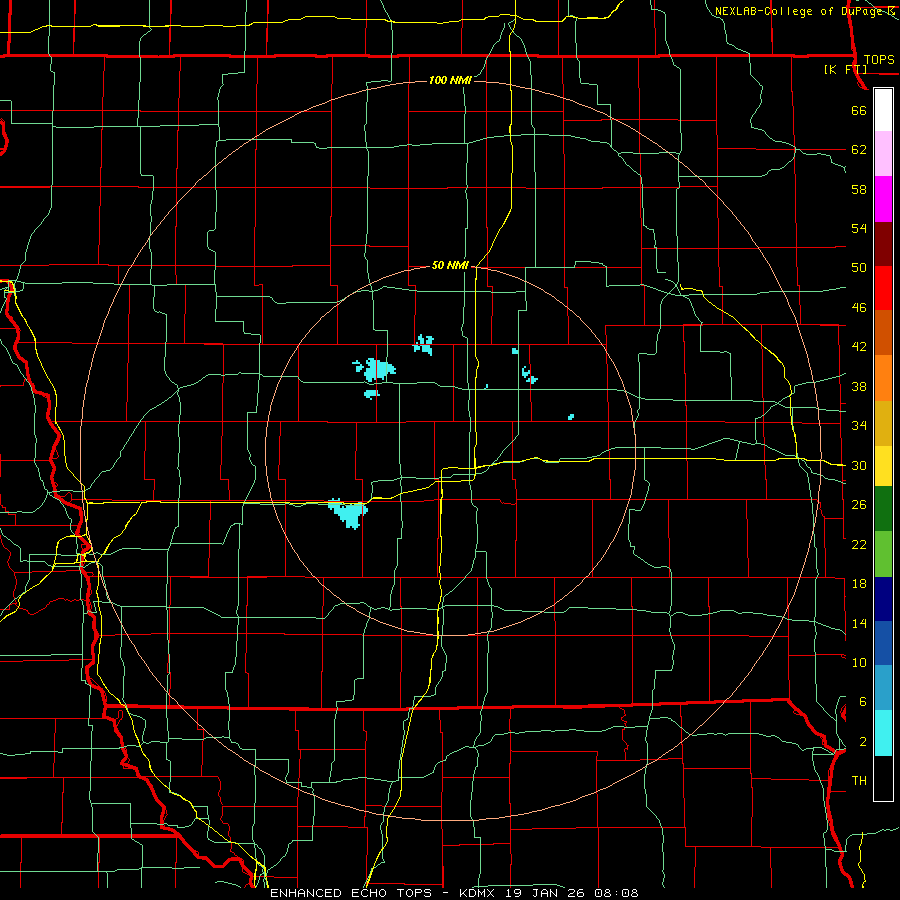The width and height of the screenshot is (900, 900).
Task: Click the 18 legend value
Action: pos(859,584)
